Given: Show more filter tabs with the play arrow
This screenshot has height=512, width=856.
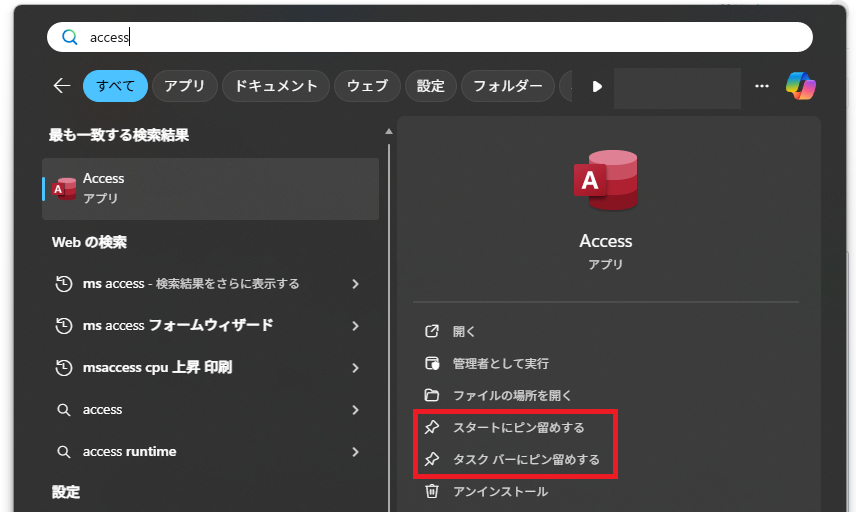Looking at the screenshot, I should (x=597, y=86).
